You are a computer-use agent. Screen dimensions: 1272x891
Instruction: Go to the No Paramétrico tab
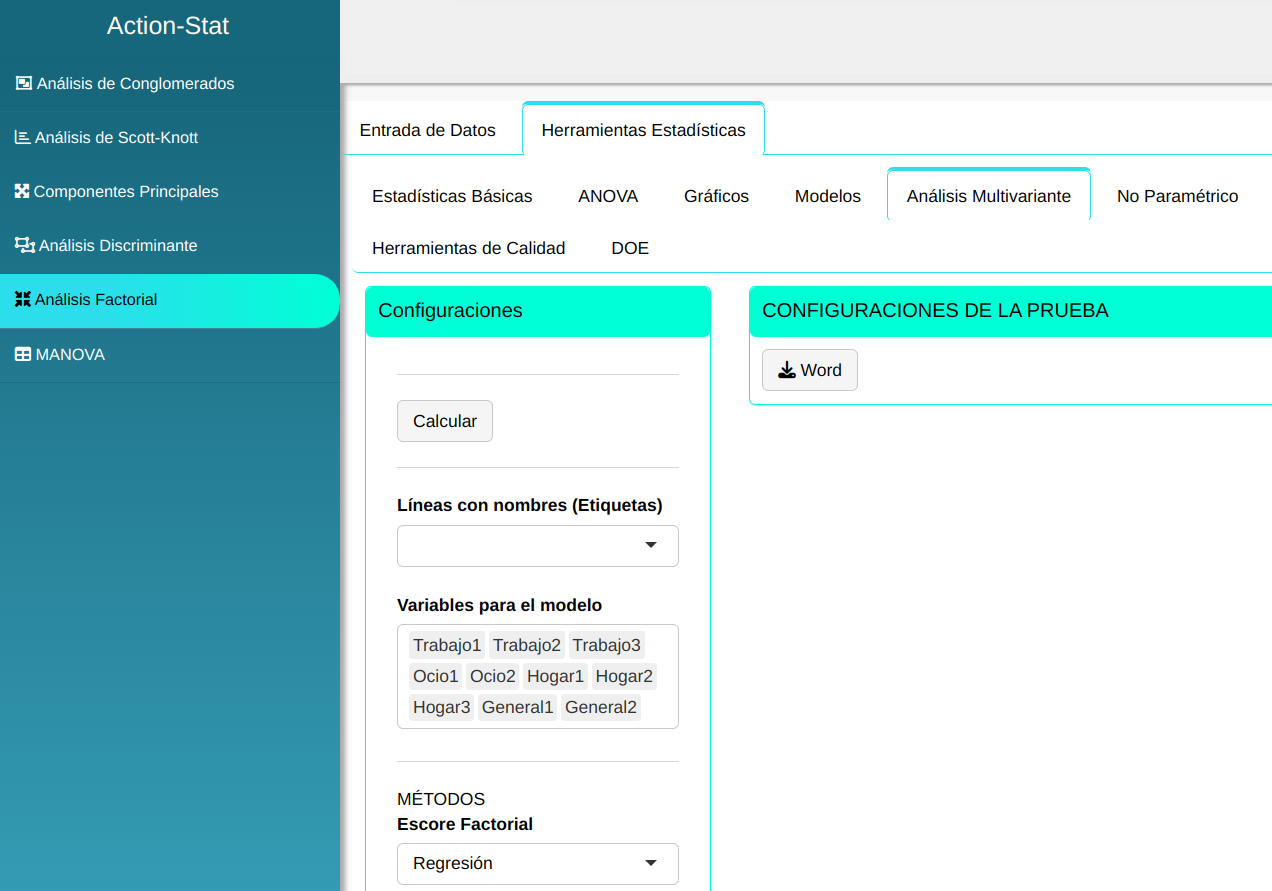[x=1177, y=196]
